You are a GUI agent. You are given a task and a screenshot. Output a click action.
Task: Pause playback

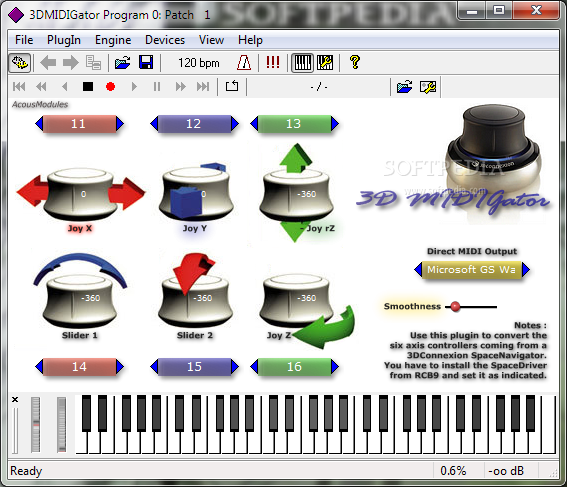(157, 87)
